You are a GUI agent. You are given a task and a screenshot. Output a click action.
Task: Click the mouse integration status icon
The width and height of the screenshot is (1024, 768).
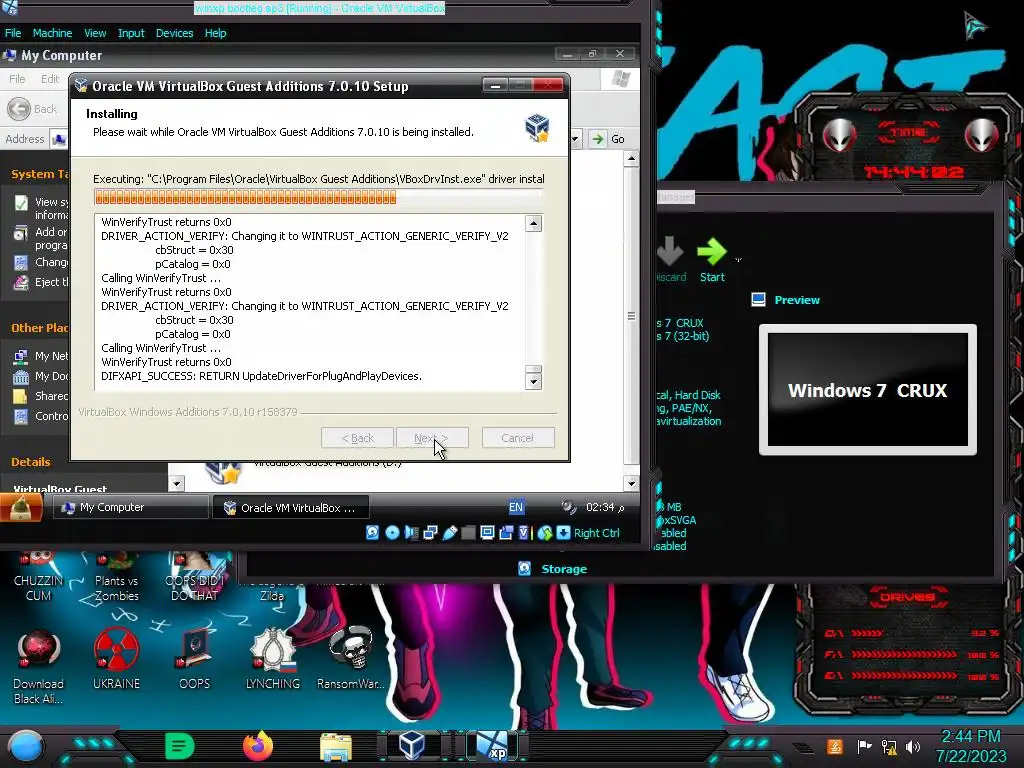pos(545,533)
